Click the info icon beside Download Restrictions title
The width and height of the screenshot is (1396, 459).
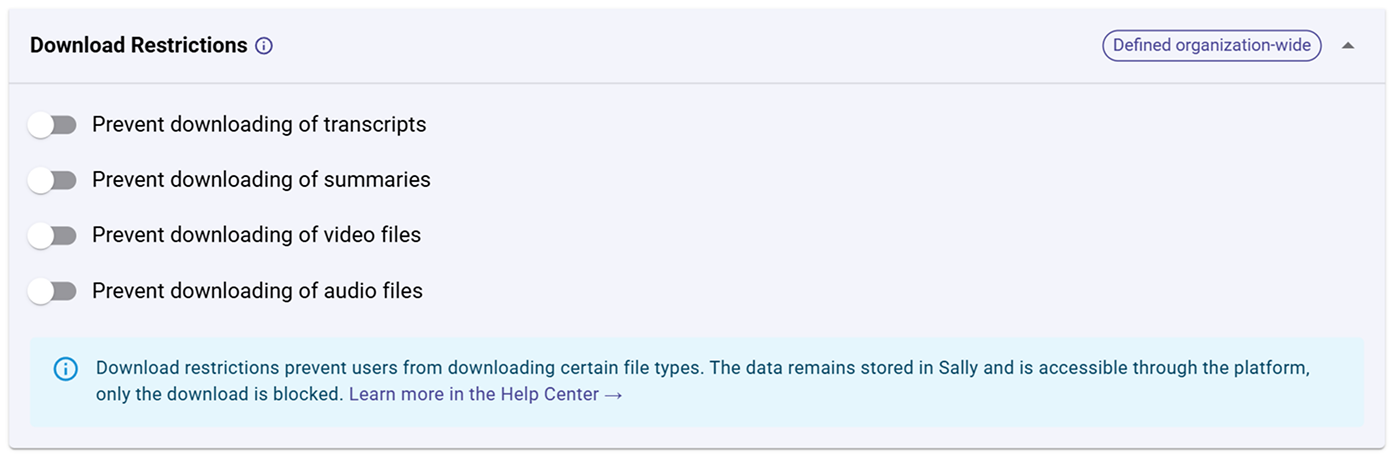[x=264, y=46]
